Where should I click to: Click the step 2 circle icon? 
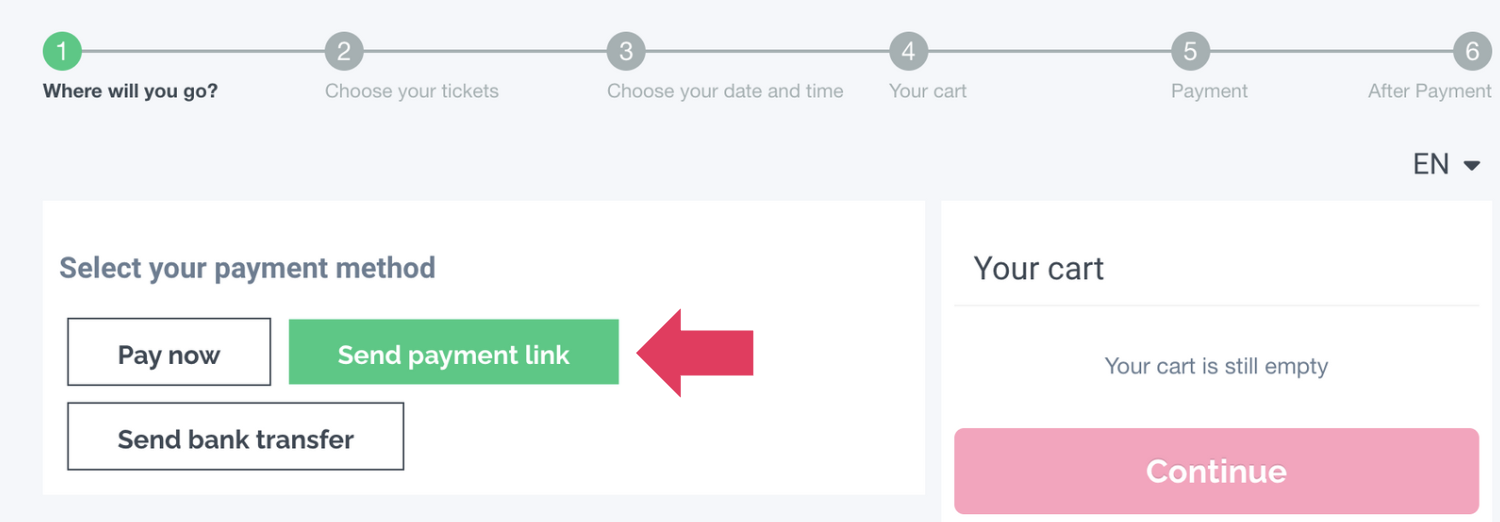coord(344,52)
